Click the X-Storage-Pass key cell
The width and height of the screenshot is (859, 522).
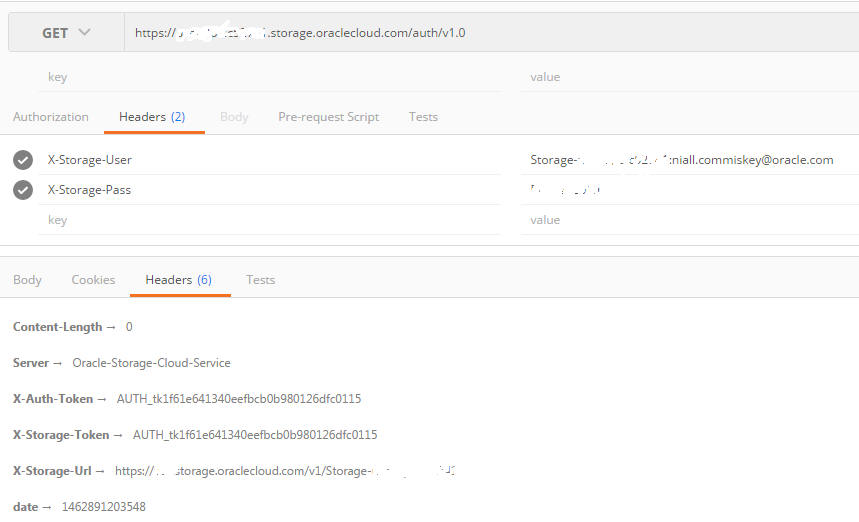(x=269, y=190)
